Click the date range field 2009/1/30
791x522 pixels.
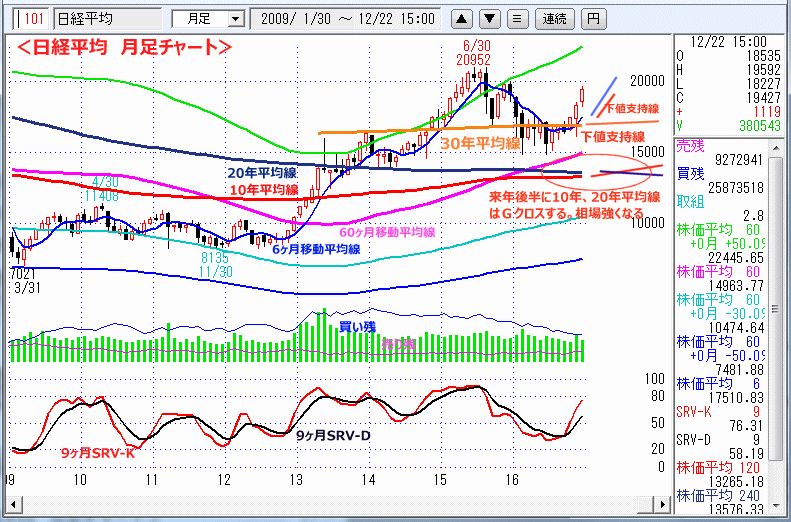(346, 19)
